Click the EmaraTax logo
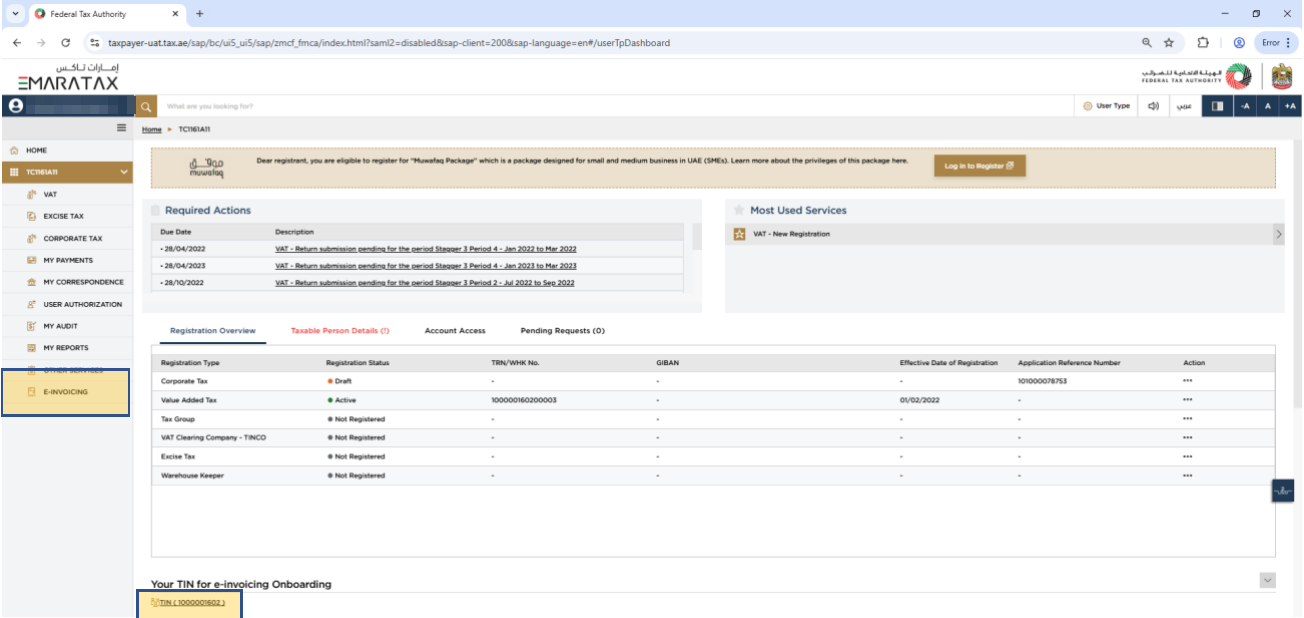Image resolution: width=1304 pixels, height=618 pixels. click(x=68, y=77)
